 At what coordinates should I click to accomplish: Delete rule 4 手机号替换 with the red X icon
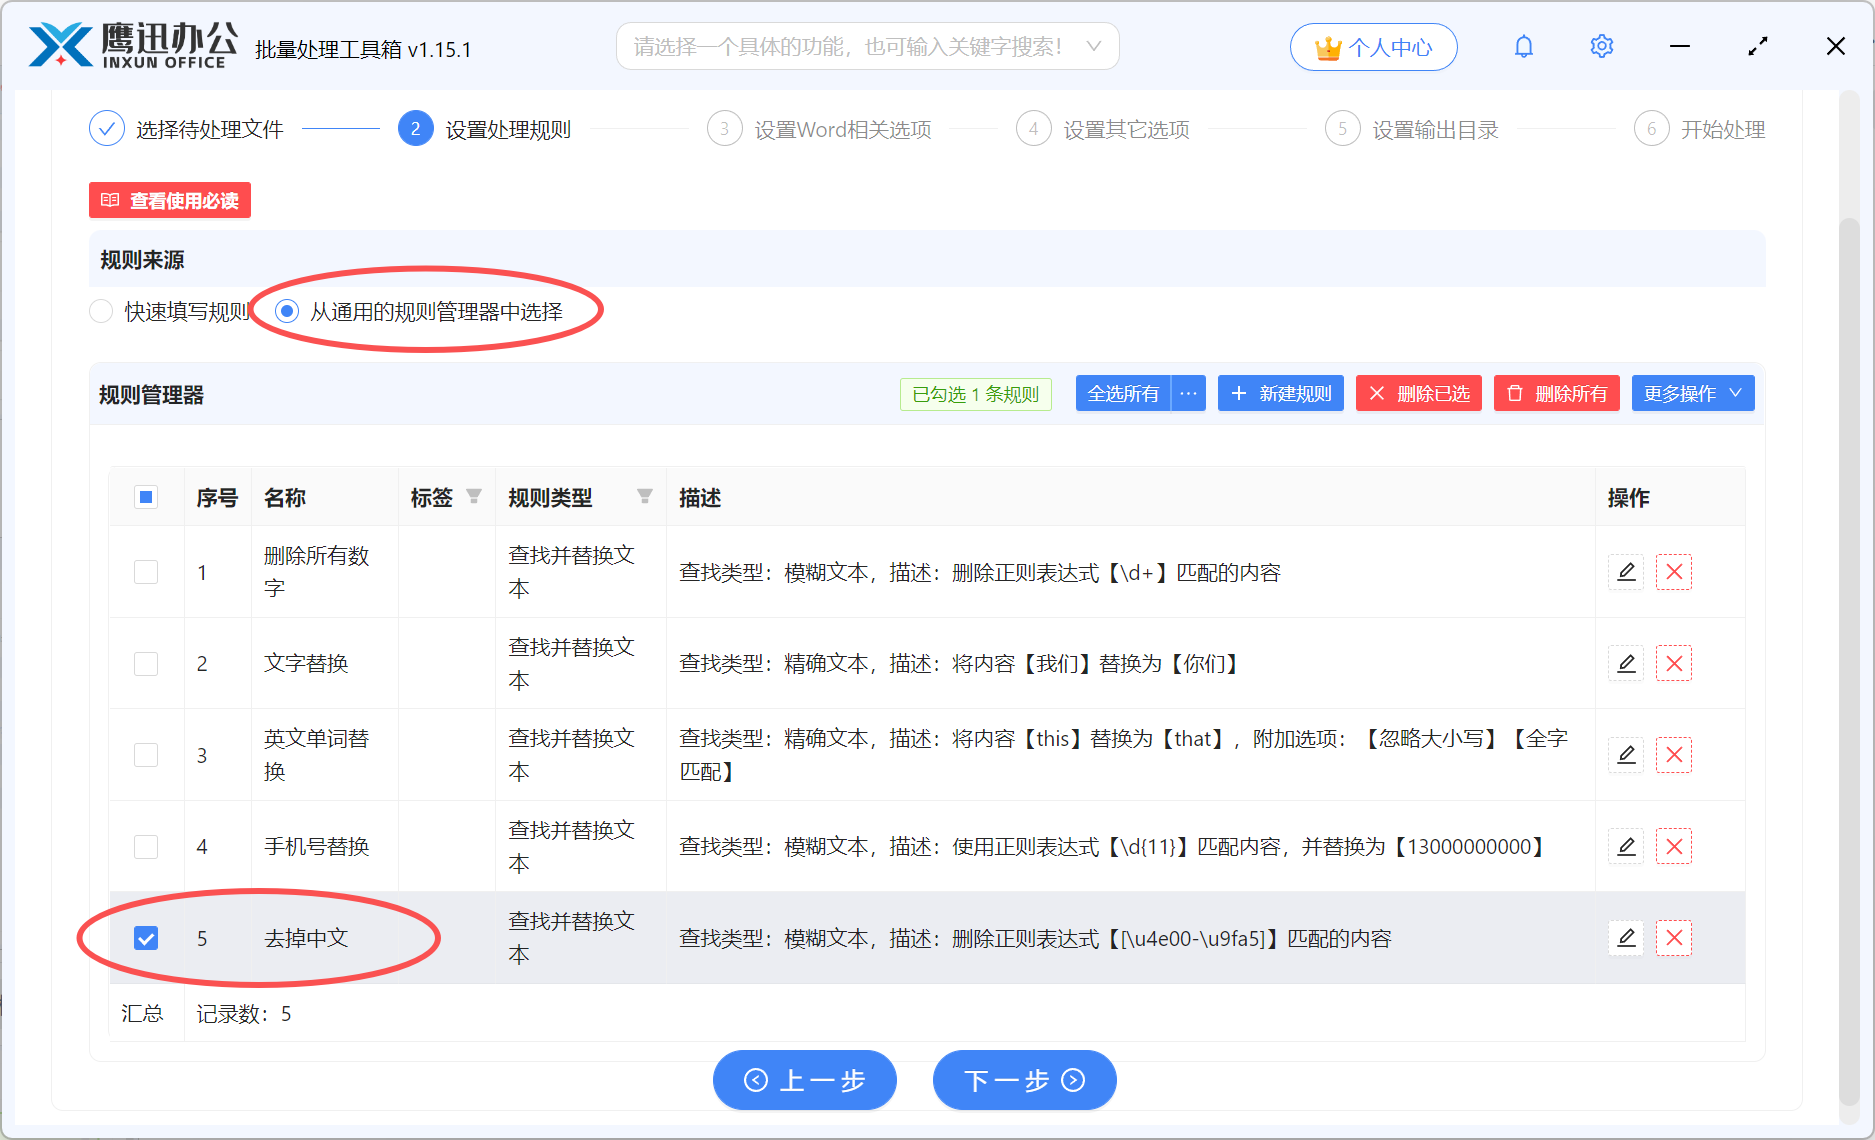pos(1674,846)
